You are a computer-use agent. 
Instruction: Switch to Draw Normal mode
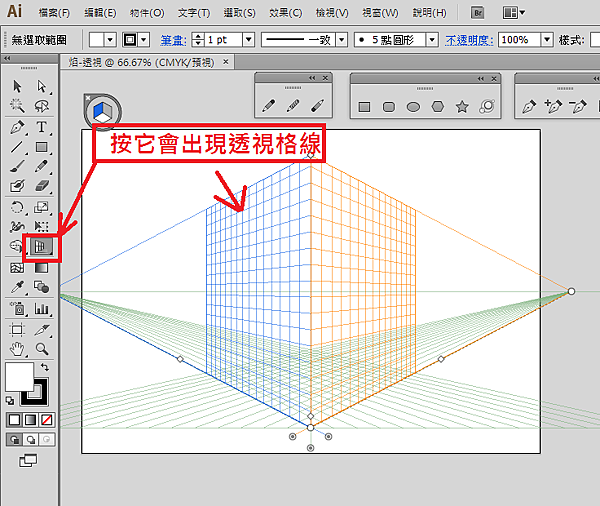point(14,440)
